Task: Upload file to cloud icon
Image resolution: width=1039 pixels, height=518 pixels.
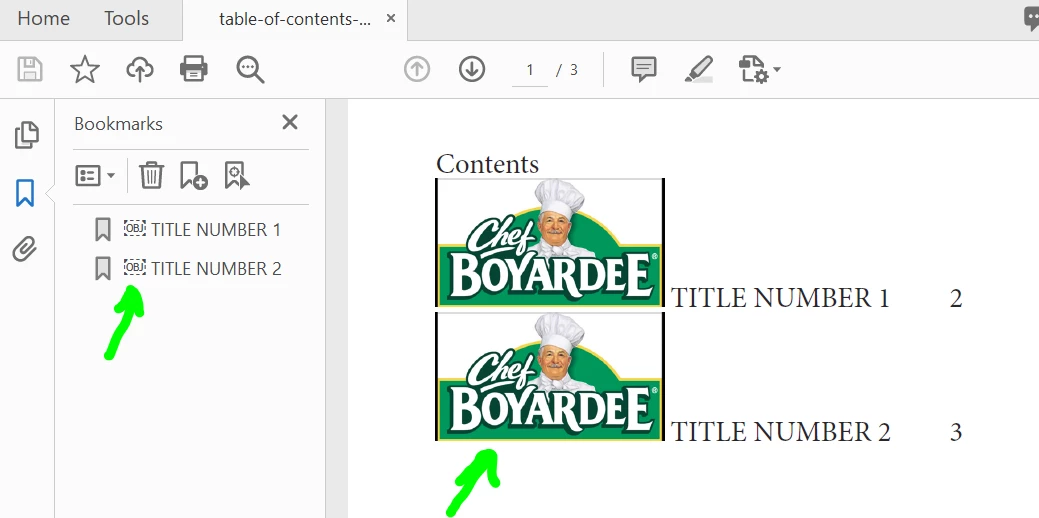Action: click(x=140, y=69)
